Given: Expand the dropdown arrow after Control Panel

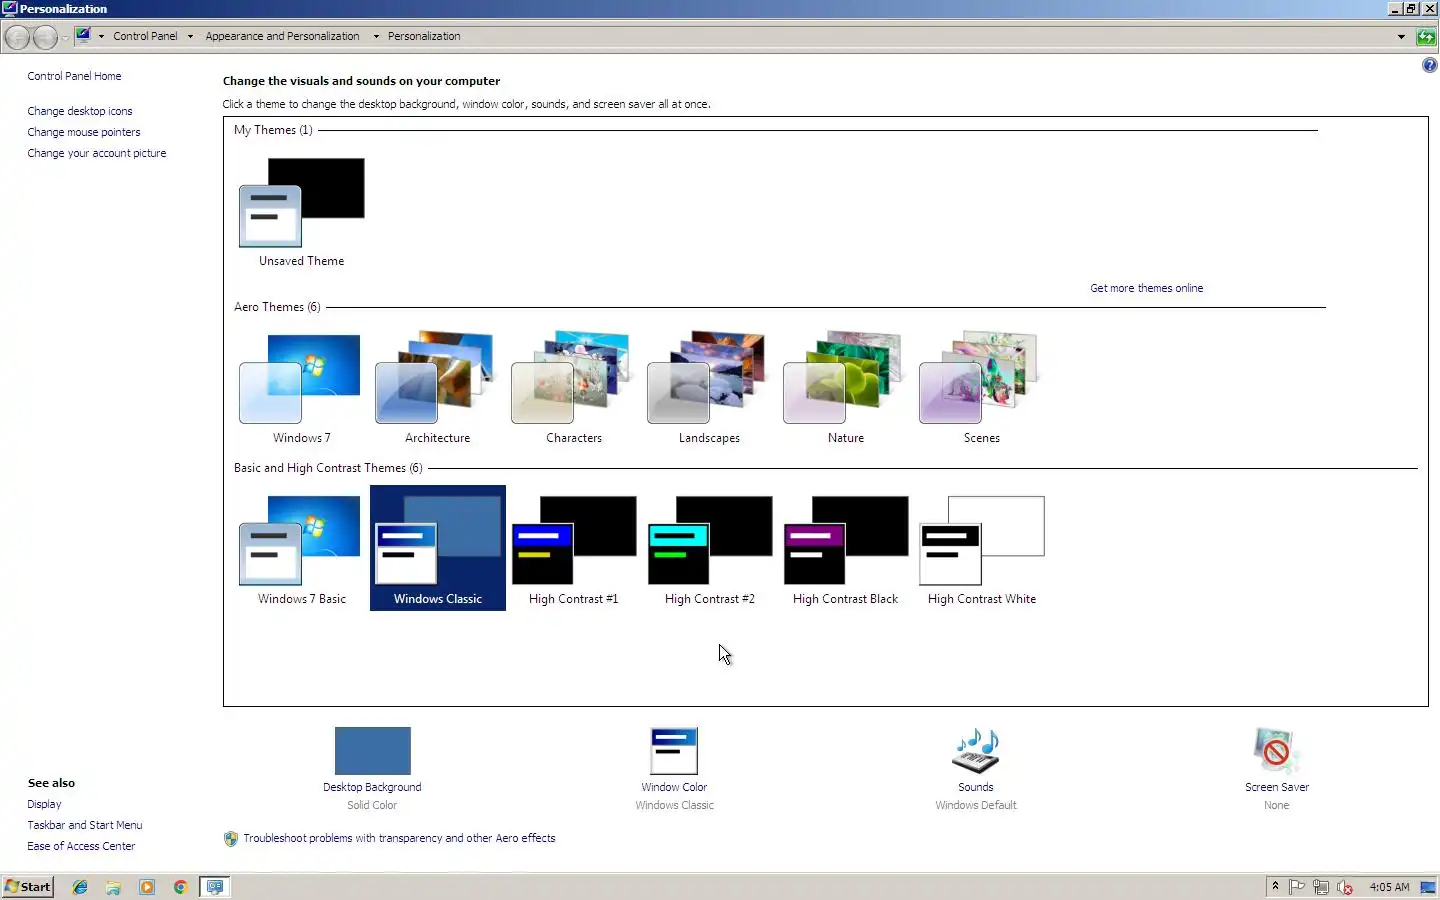Looking at the screenshot, I should click(x=190, y=36).
